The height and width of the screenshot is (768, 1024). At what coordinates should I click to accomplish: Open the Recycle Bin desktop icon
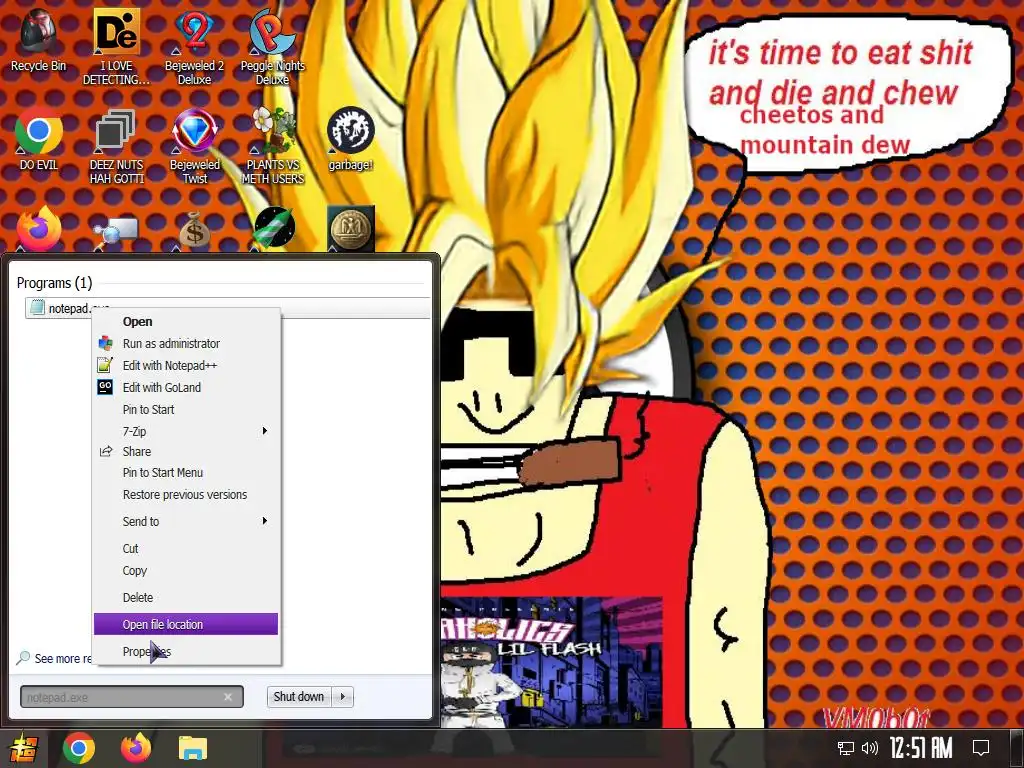39,40
